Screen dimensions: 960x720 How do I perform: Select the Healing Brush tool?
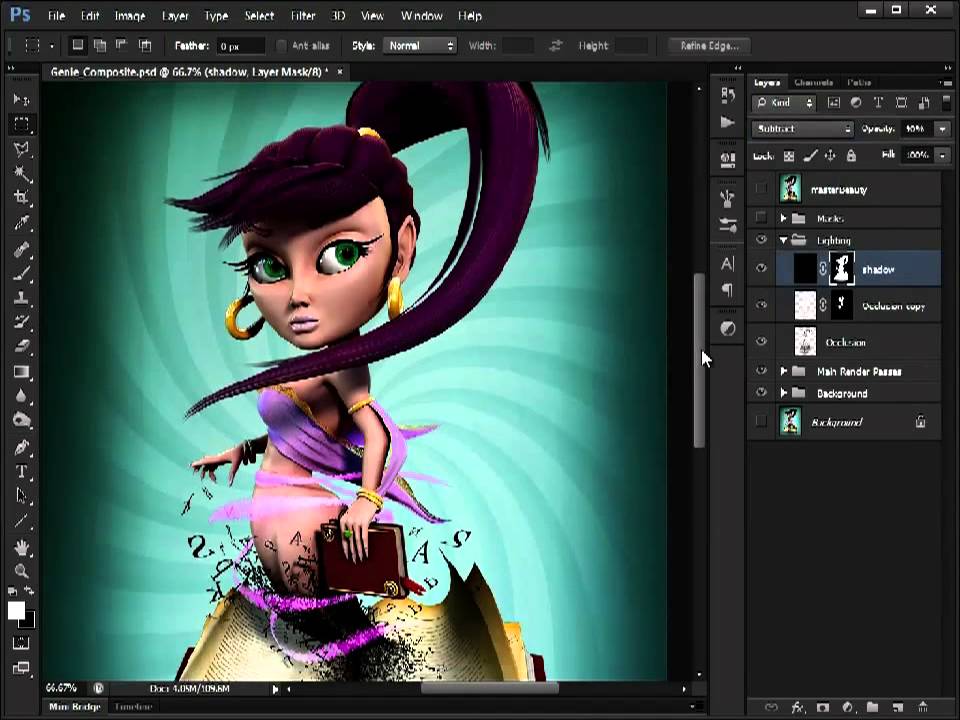tap(21, 249)
